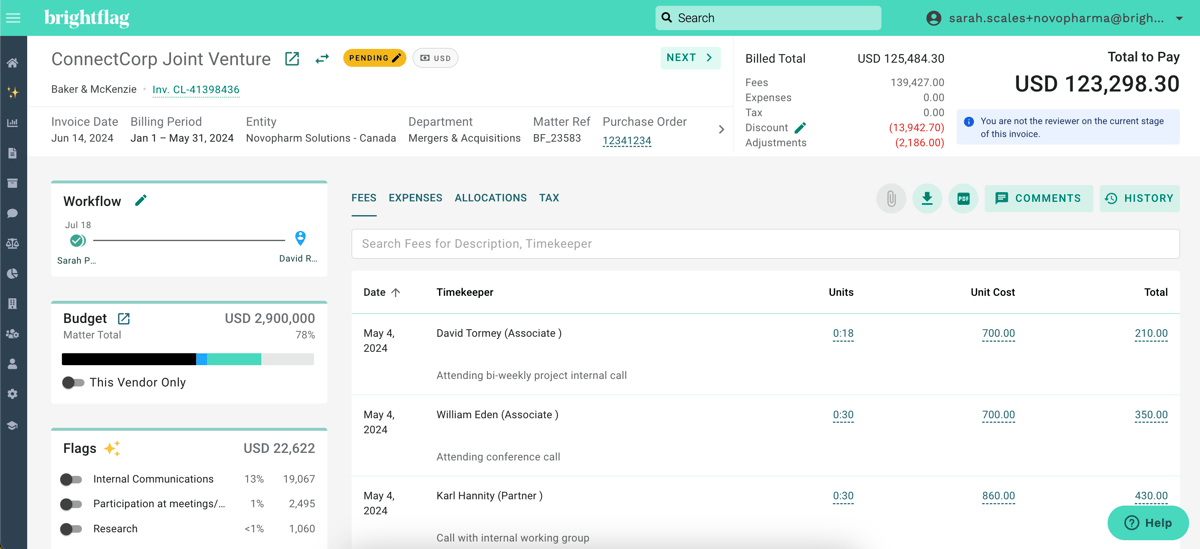The width and height of the screenshot is (1200, 549).
Task: Edit the Workflow with pencil icon
Action: pos(141,201)
